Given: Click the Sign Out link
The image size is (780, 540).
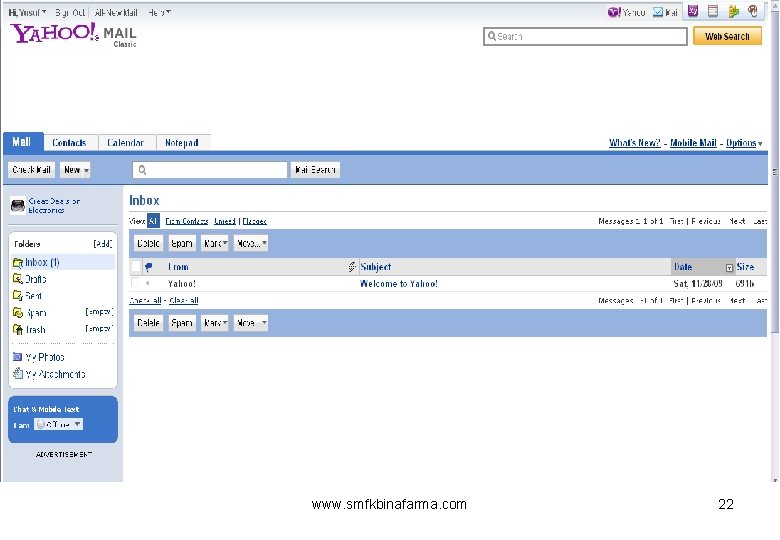Looking at the screenshot, I should point(70,12).
